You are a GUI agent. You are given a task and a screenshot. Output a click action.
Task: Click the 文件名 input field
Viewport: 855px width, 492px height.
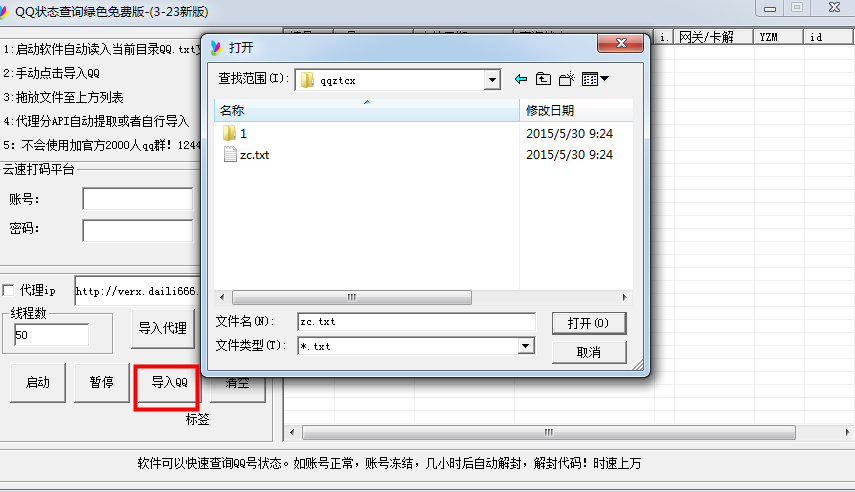pyautogui.click(x=417, y=322)
